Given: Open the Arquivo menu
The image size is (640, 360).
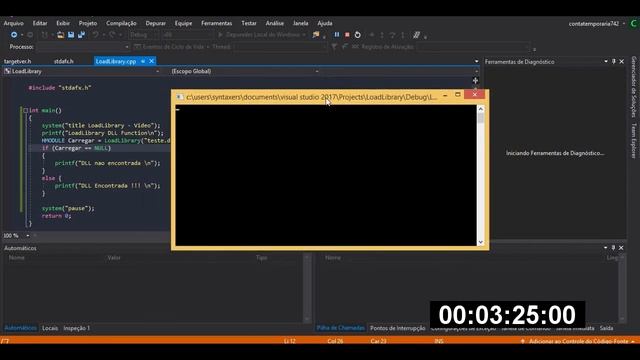Looking at the screenshot, I should (13, 23).
